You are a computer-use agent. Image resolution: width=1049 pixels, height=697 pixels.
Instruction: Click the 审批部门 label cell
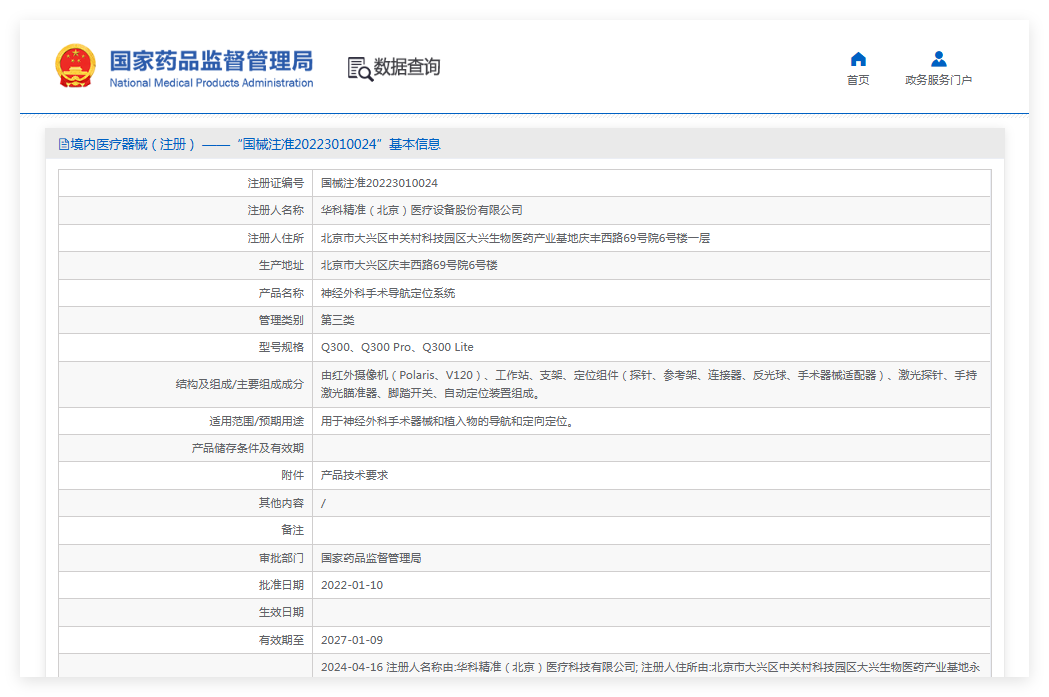click(x=185, y=558)
